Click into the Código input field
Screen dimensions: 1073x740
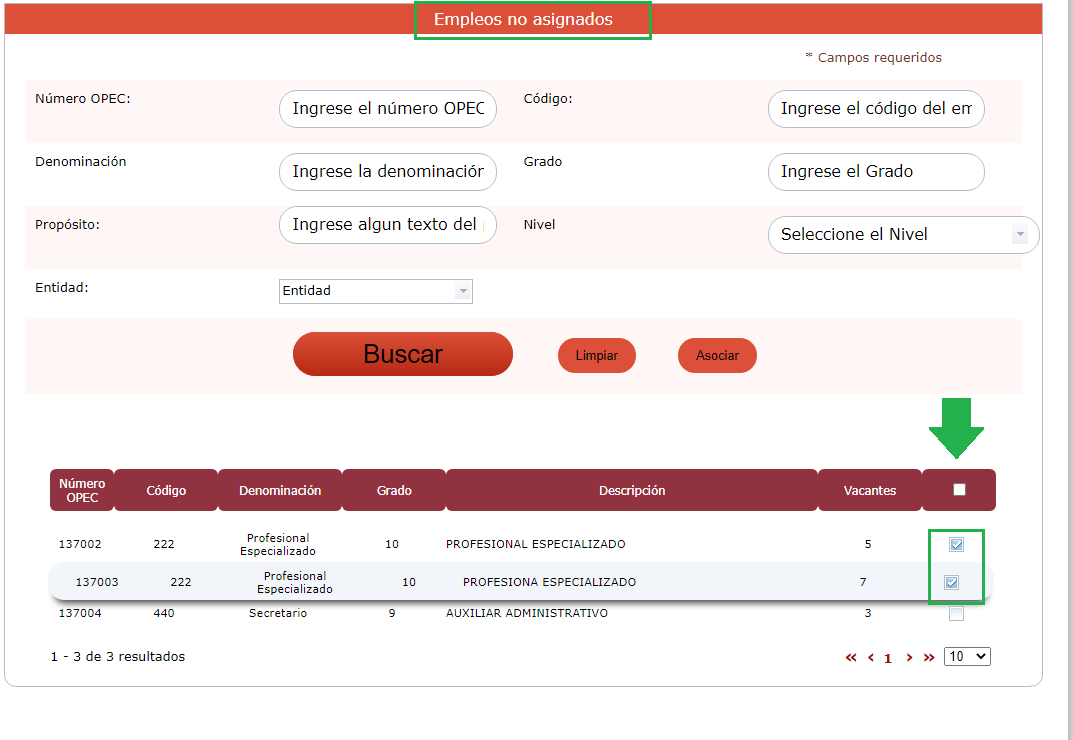876,109
